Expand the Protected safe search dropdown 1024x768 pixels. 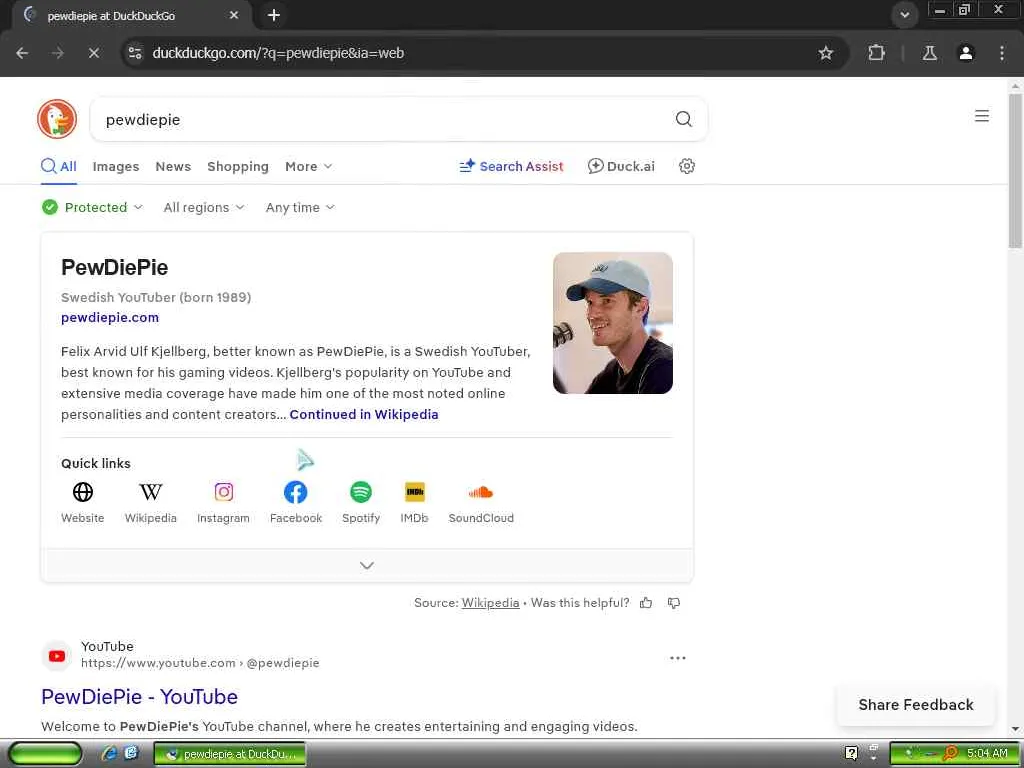(x=92, y=207)
